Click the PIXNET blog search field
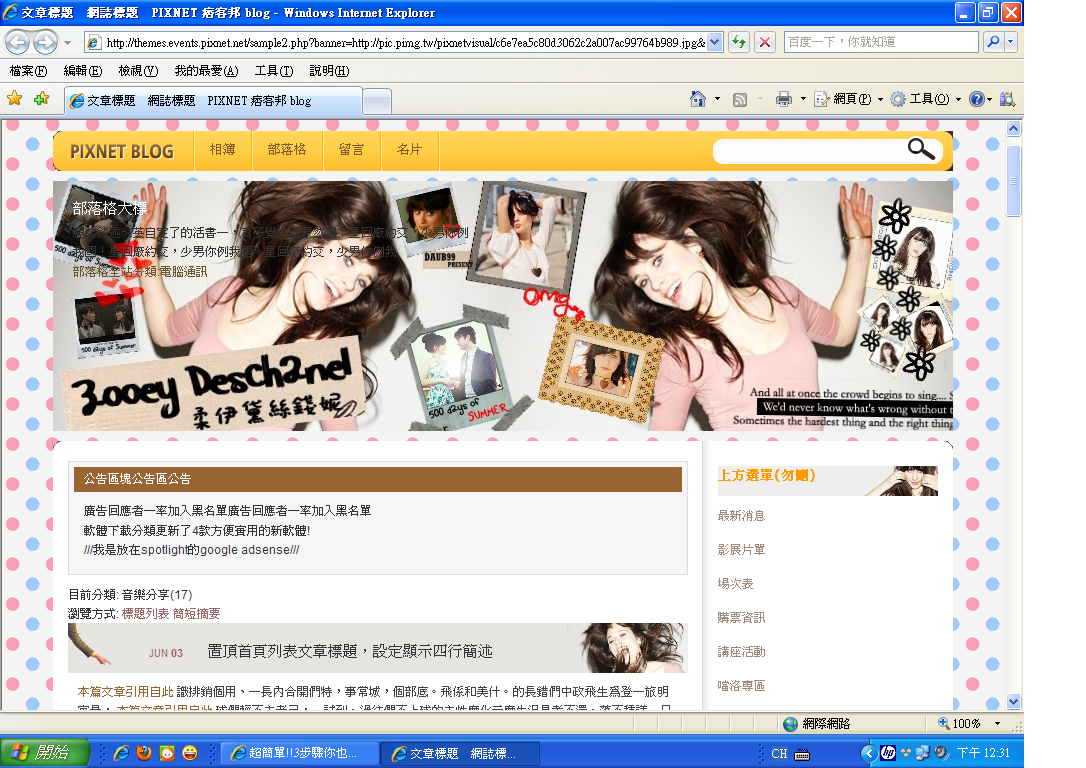The width and height of the screenshot is (1086, 768). pos(809,150)
